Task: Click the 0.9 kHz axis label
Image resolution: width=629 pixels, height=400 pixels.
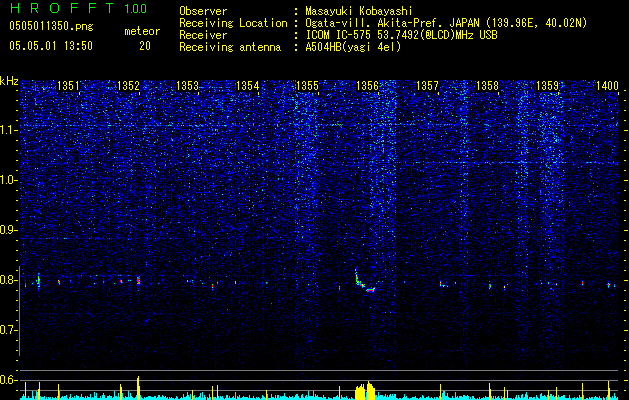Action: tap(9, 230)
